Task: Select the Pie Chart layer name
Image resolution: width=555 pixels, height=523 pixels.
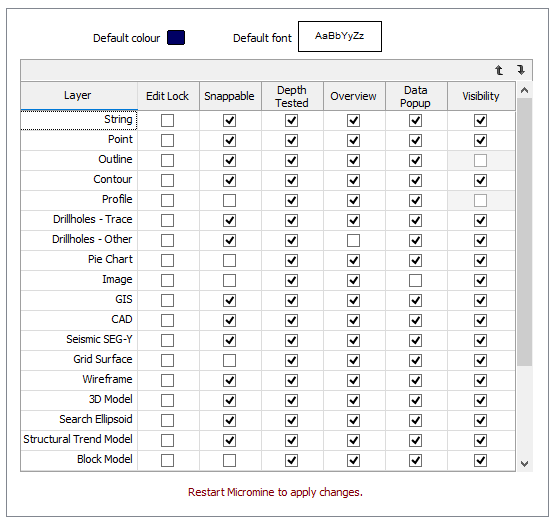Action: click(79, 260)
